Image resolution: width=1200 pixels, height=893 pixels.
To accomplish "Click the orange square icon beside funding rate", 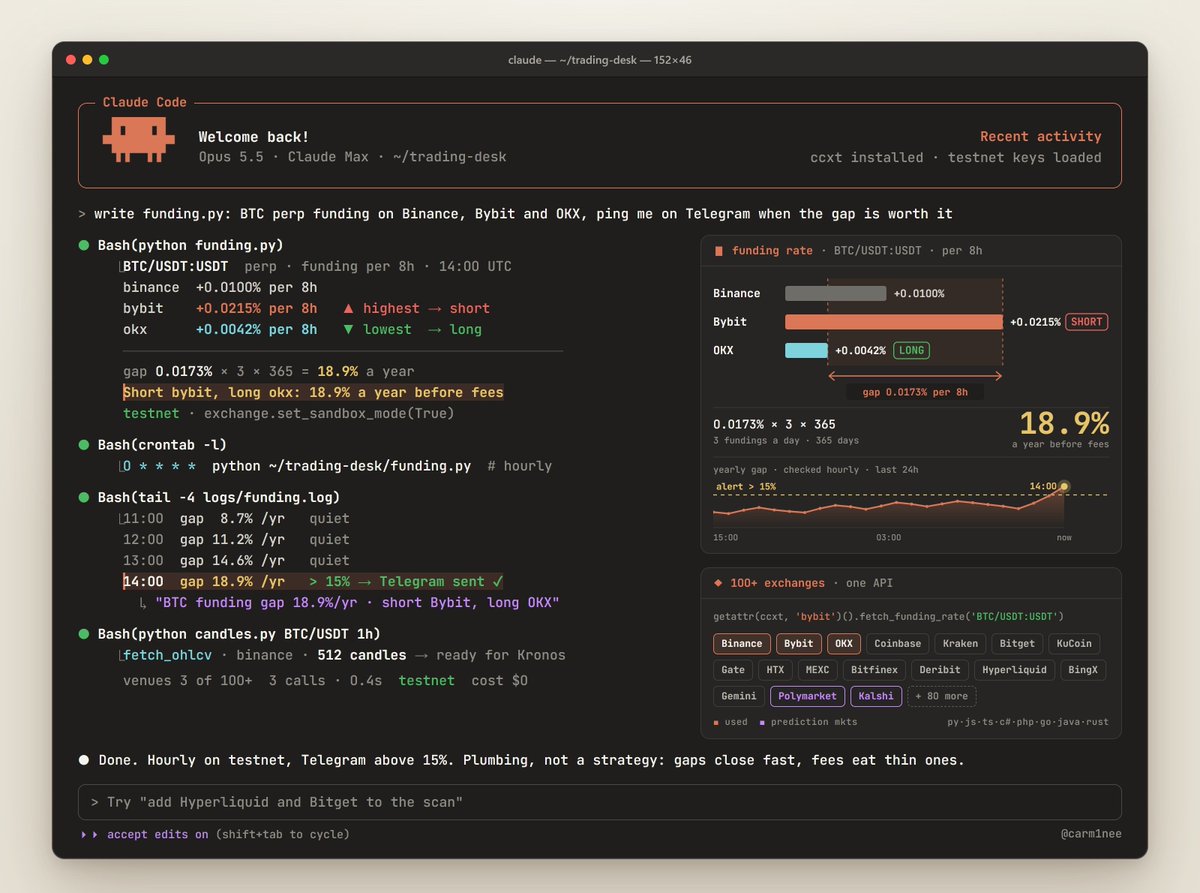I will point(718,251).
